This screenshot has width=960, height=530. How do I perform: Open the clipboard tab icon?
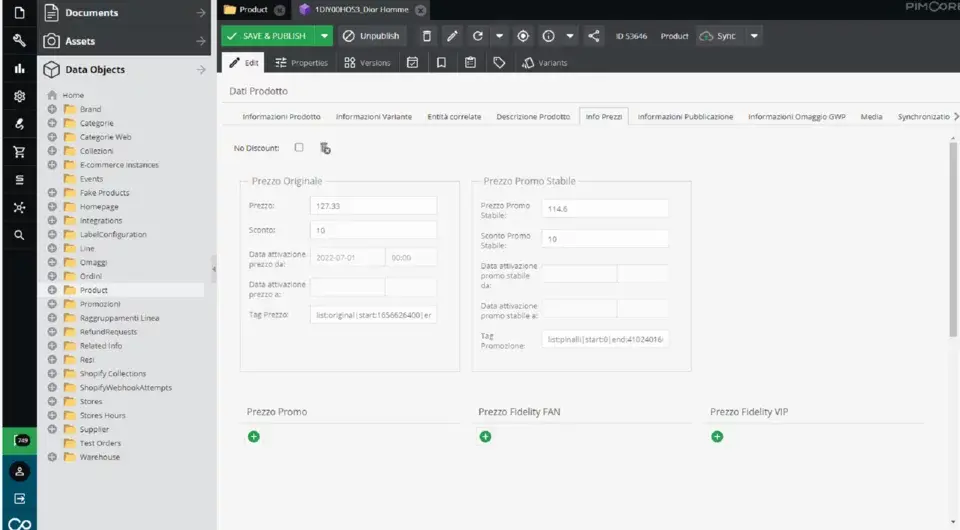[470, 62]
